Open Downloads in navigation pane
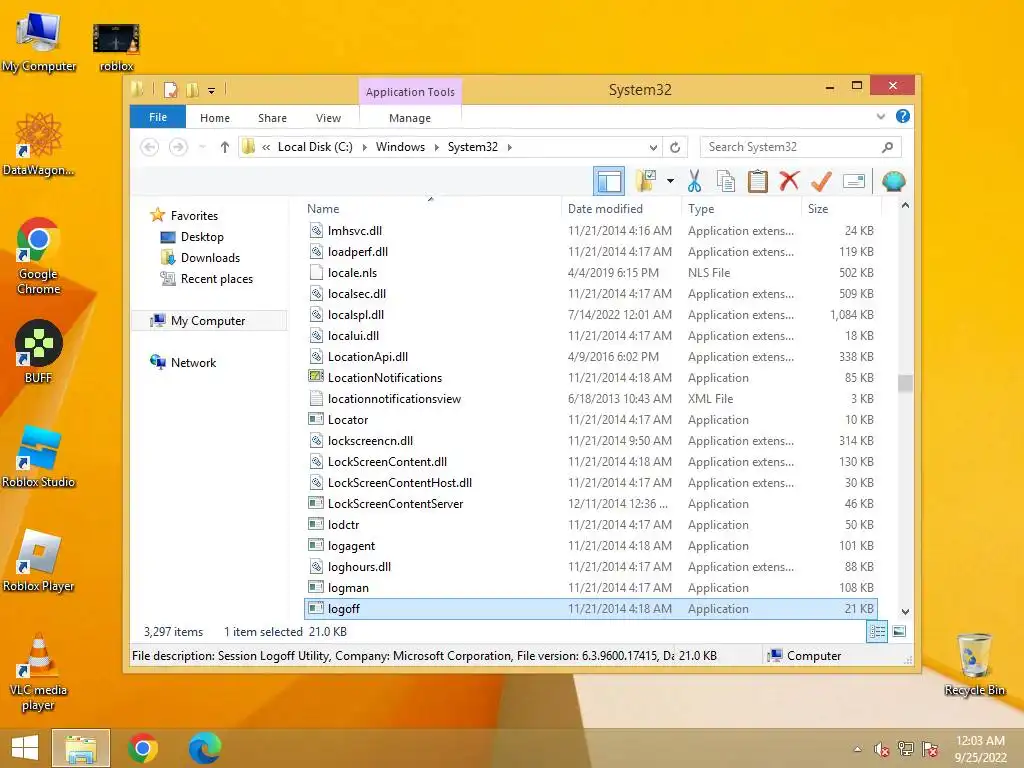1024x768 pixels. point(210,257)
